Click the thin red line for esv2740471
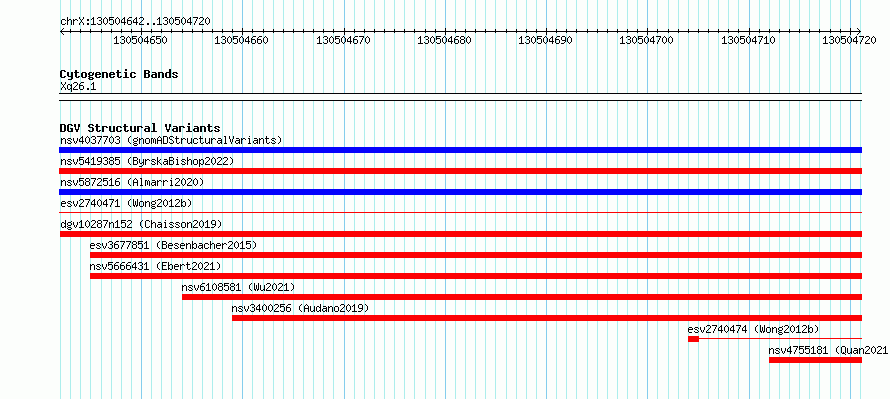Viewport: 890px width, 399px height. [460, 213]
